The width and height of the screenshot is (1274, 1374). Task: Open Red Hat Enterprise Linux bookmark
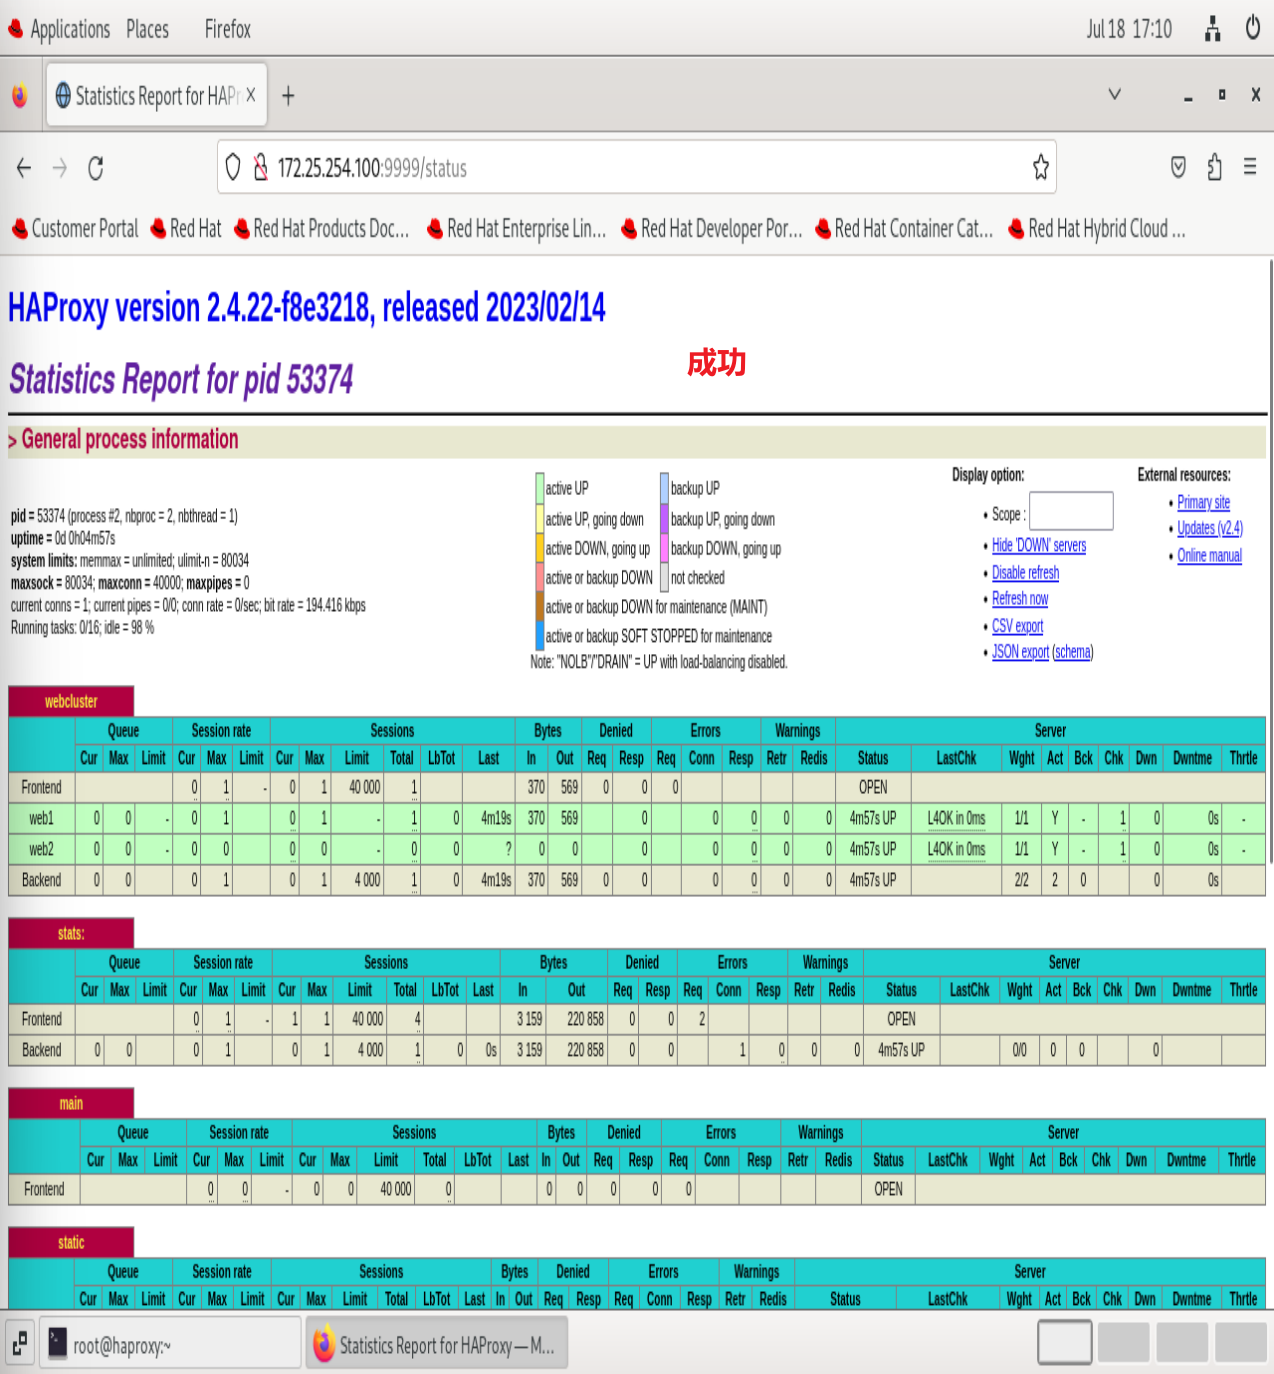tap(517, 229)
